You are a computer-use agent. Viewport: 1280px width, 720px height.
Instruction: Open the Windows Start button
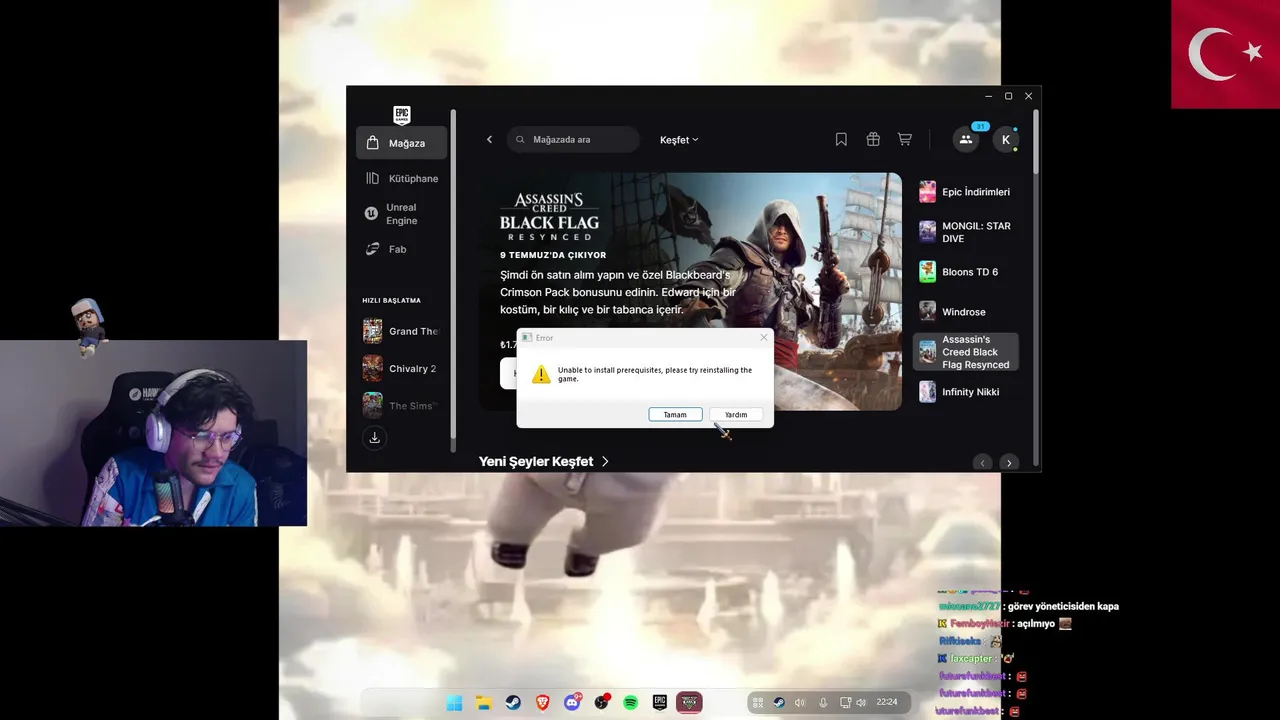point(454,703)
